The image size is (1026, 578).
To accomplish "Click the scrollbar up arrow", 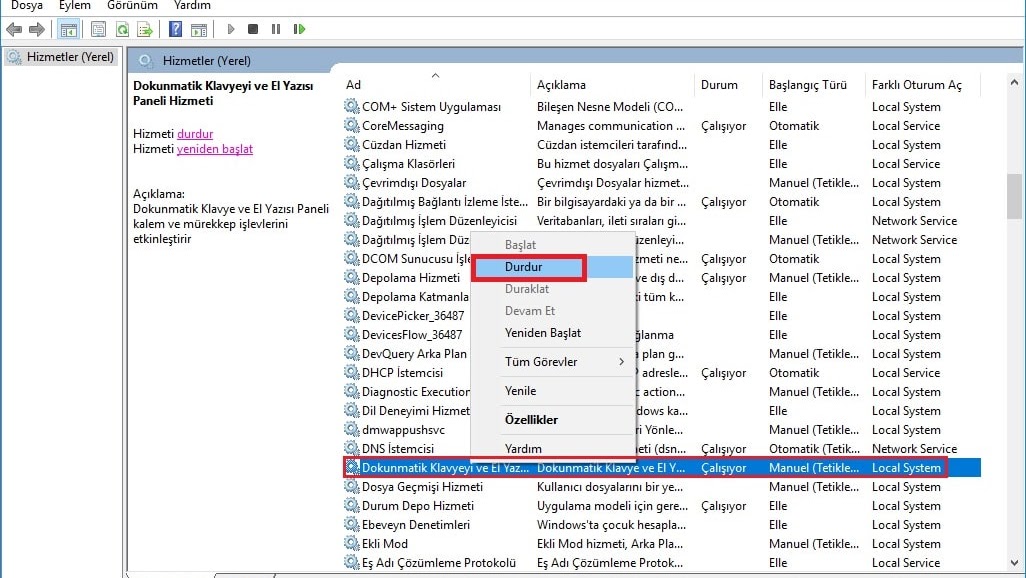I will (x=1014, y=82).
